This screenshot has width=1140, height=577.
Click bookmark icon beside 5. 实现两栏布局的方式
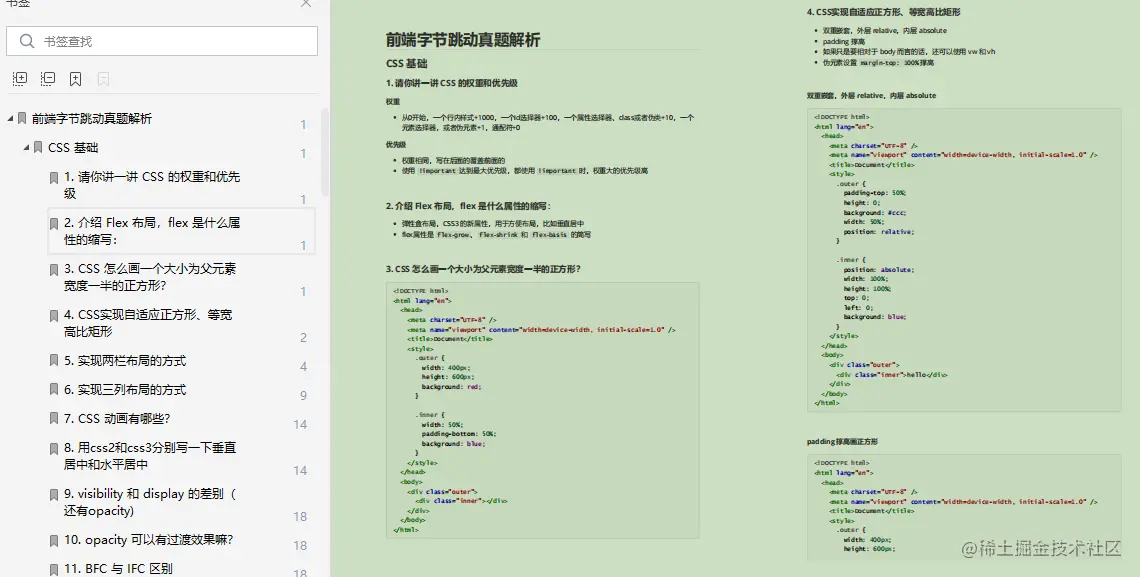point(54,360)
